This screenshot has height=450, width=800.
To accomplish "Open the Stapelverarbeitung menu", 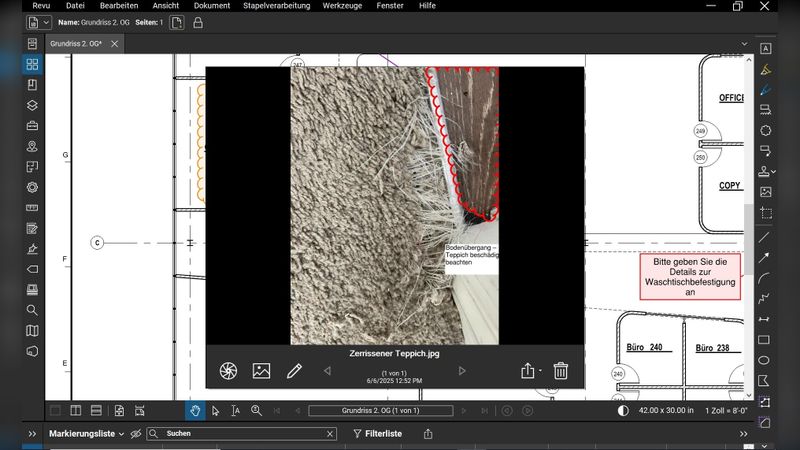I will pos(277,6).
